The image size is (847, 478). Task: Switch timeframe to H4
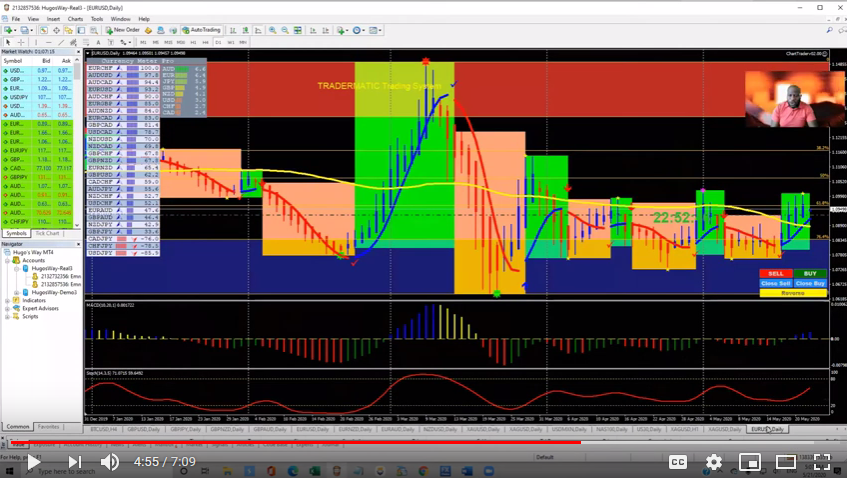[x=205, y=42]
